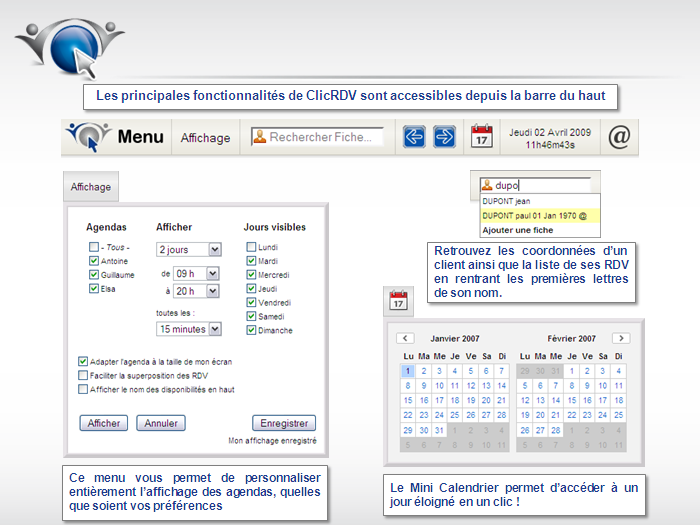Screen dimensions: 700x525
Task: Click the Janvier 2007 month title
Action: (455, 338)
